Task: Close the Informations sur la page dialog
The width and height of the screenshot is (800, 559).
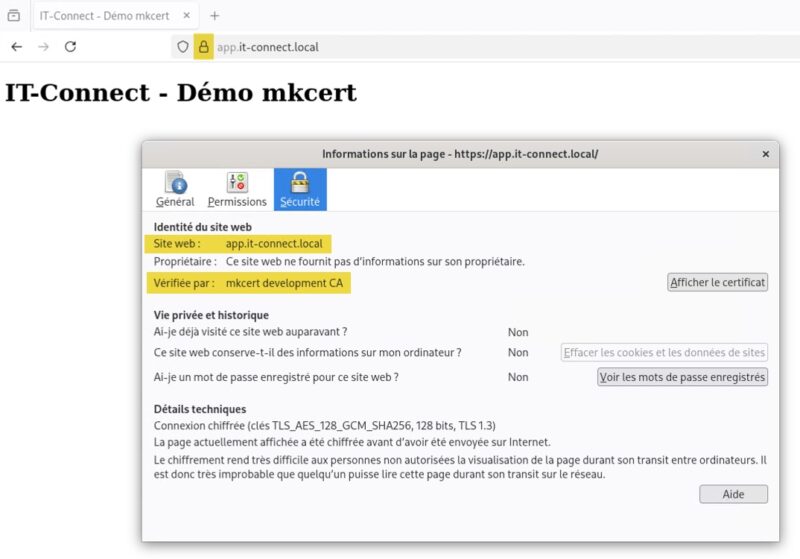Action: pyautogui.click(x=766, y=154)
